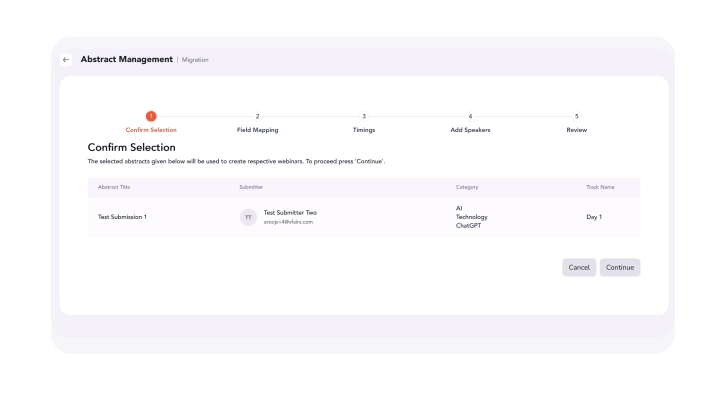Click the submitter email address
The image size is (726, 400).
pos(288,222)
